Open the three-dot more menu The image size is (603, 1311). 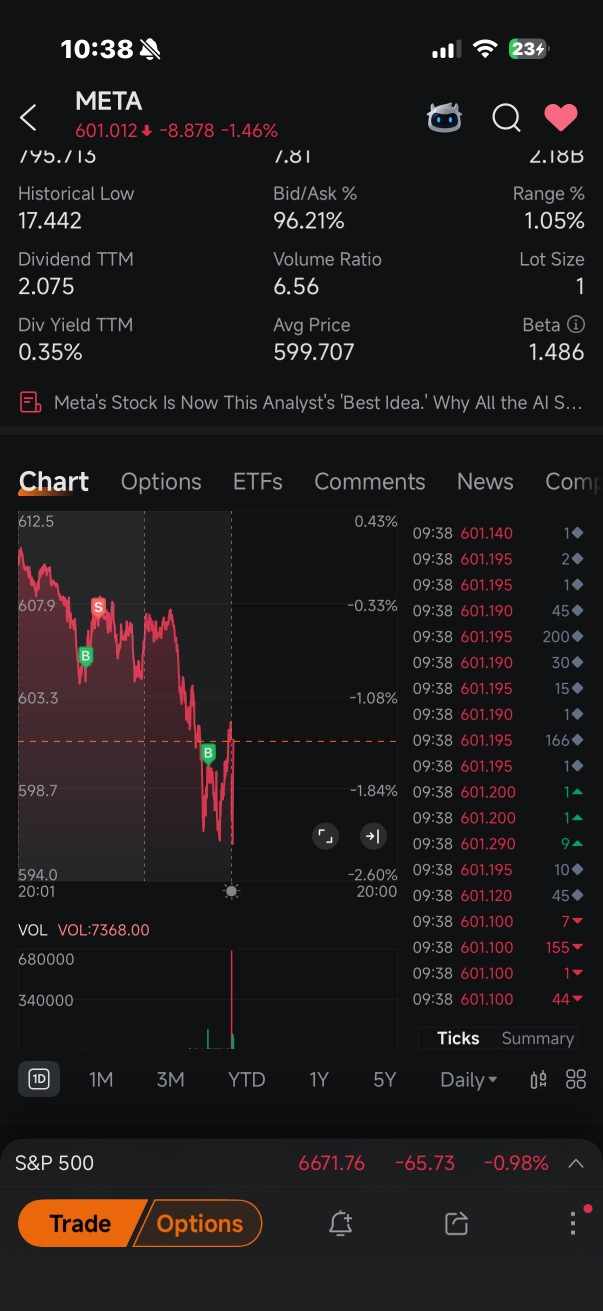[573, 1223]
